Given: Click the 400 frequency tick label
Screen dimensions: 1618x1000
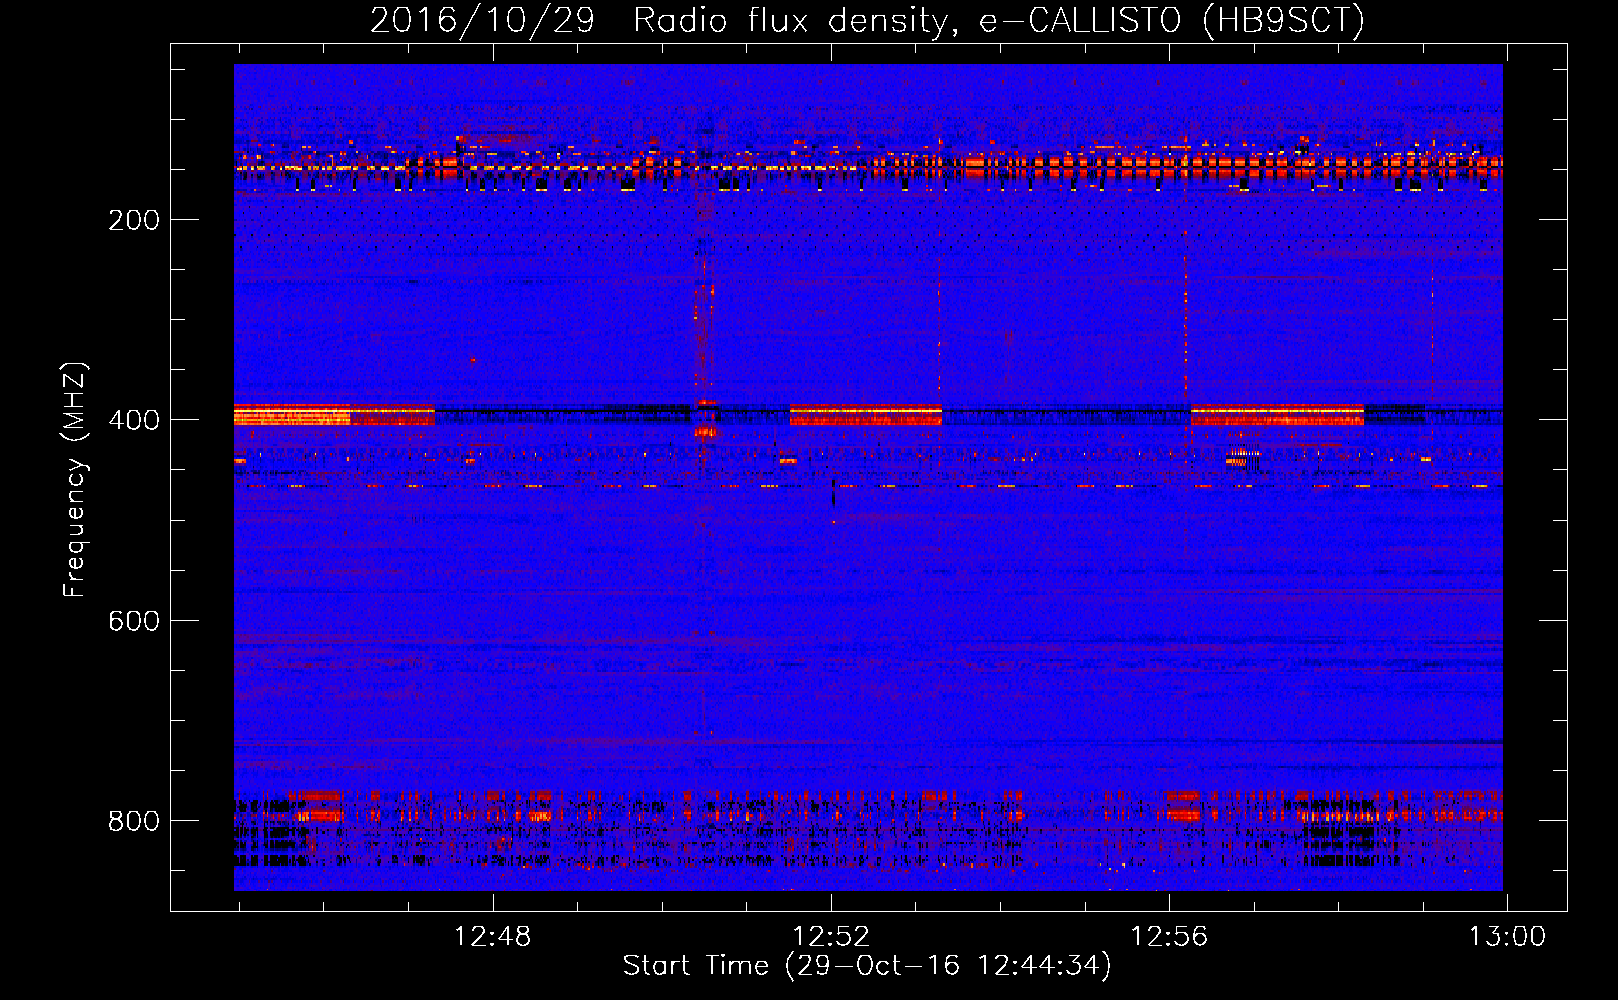Looking at the screenshot, I should click(x=134, y=420).
